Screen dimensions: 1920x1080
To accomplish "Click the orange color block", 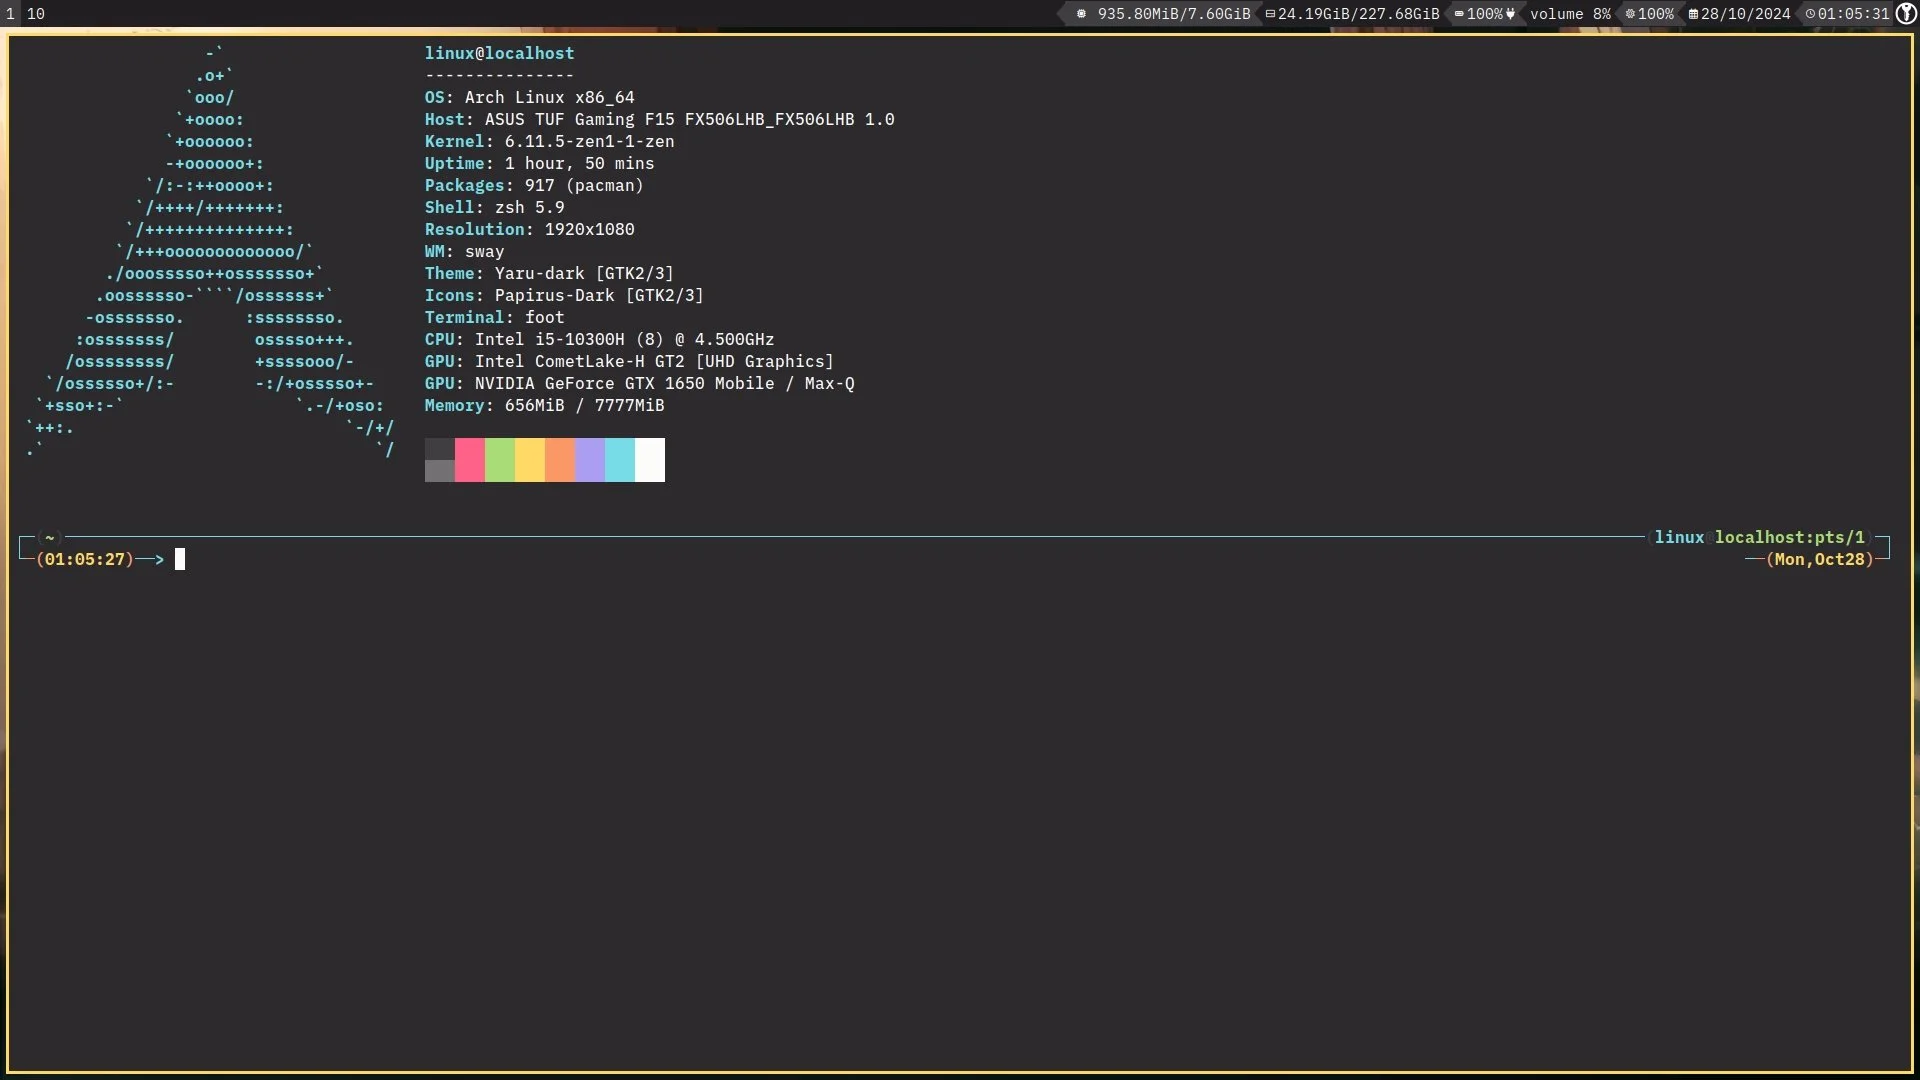I will pos(560,460).
